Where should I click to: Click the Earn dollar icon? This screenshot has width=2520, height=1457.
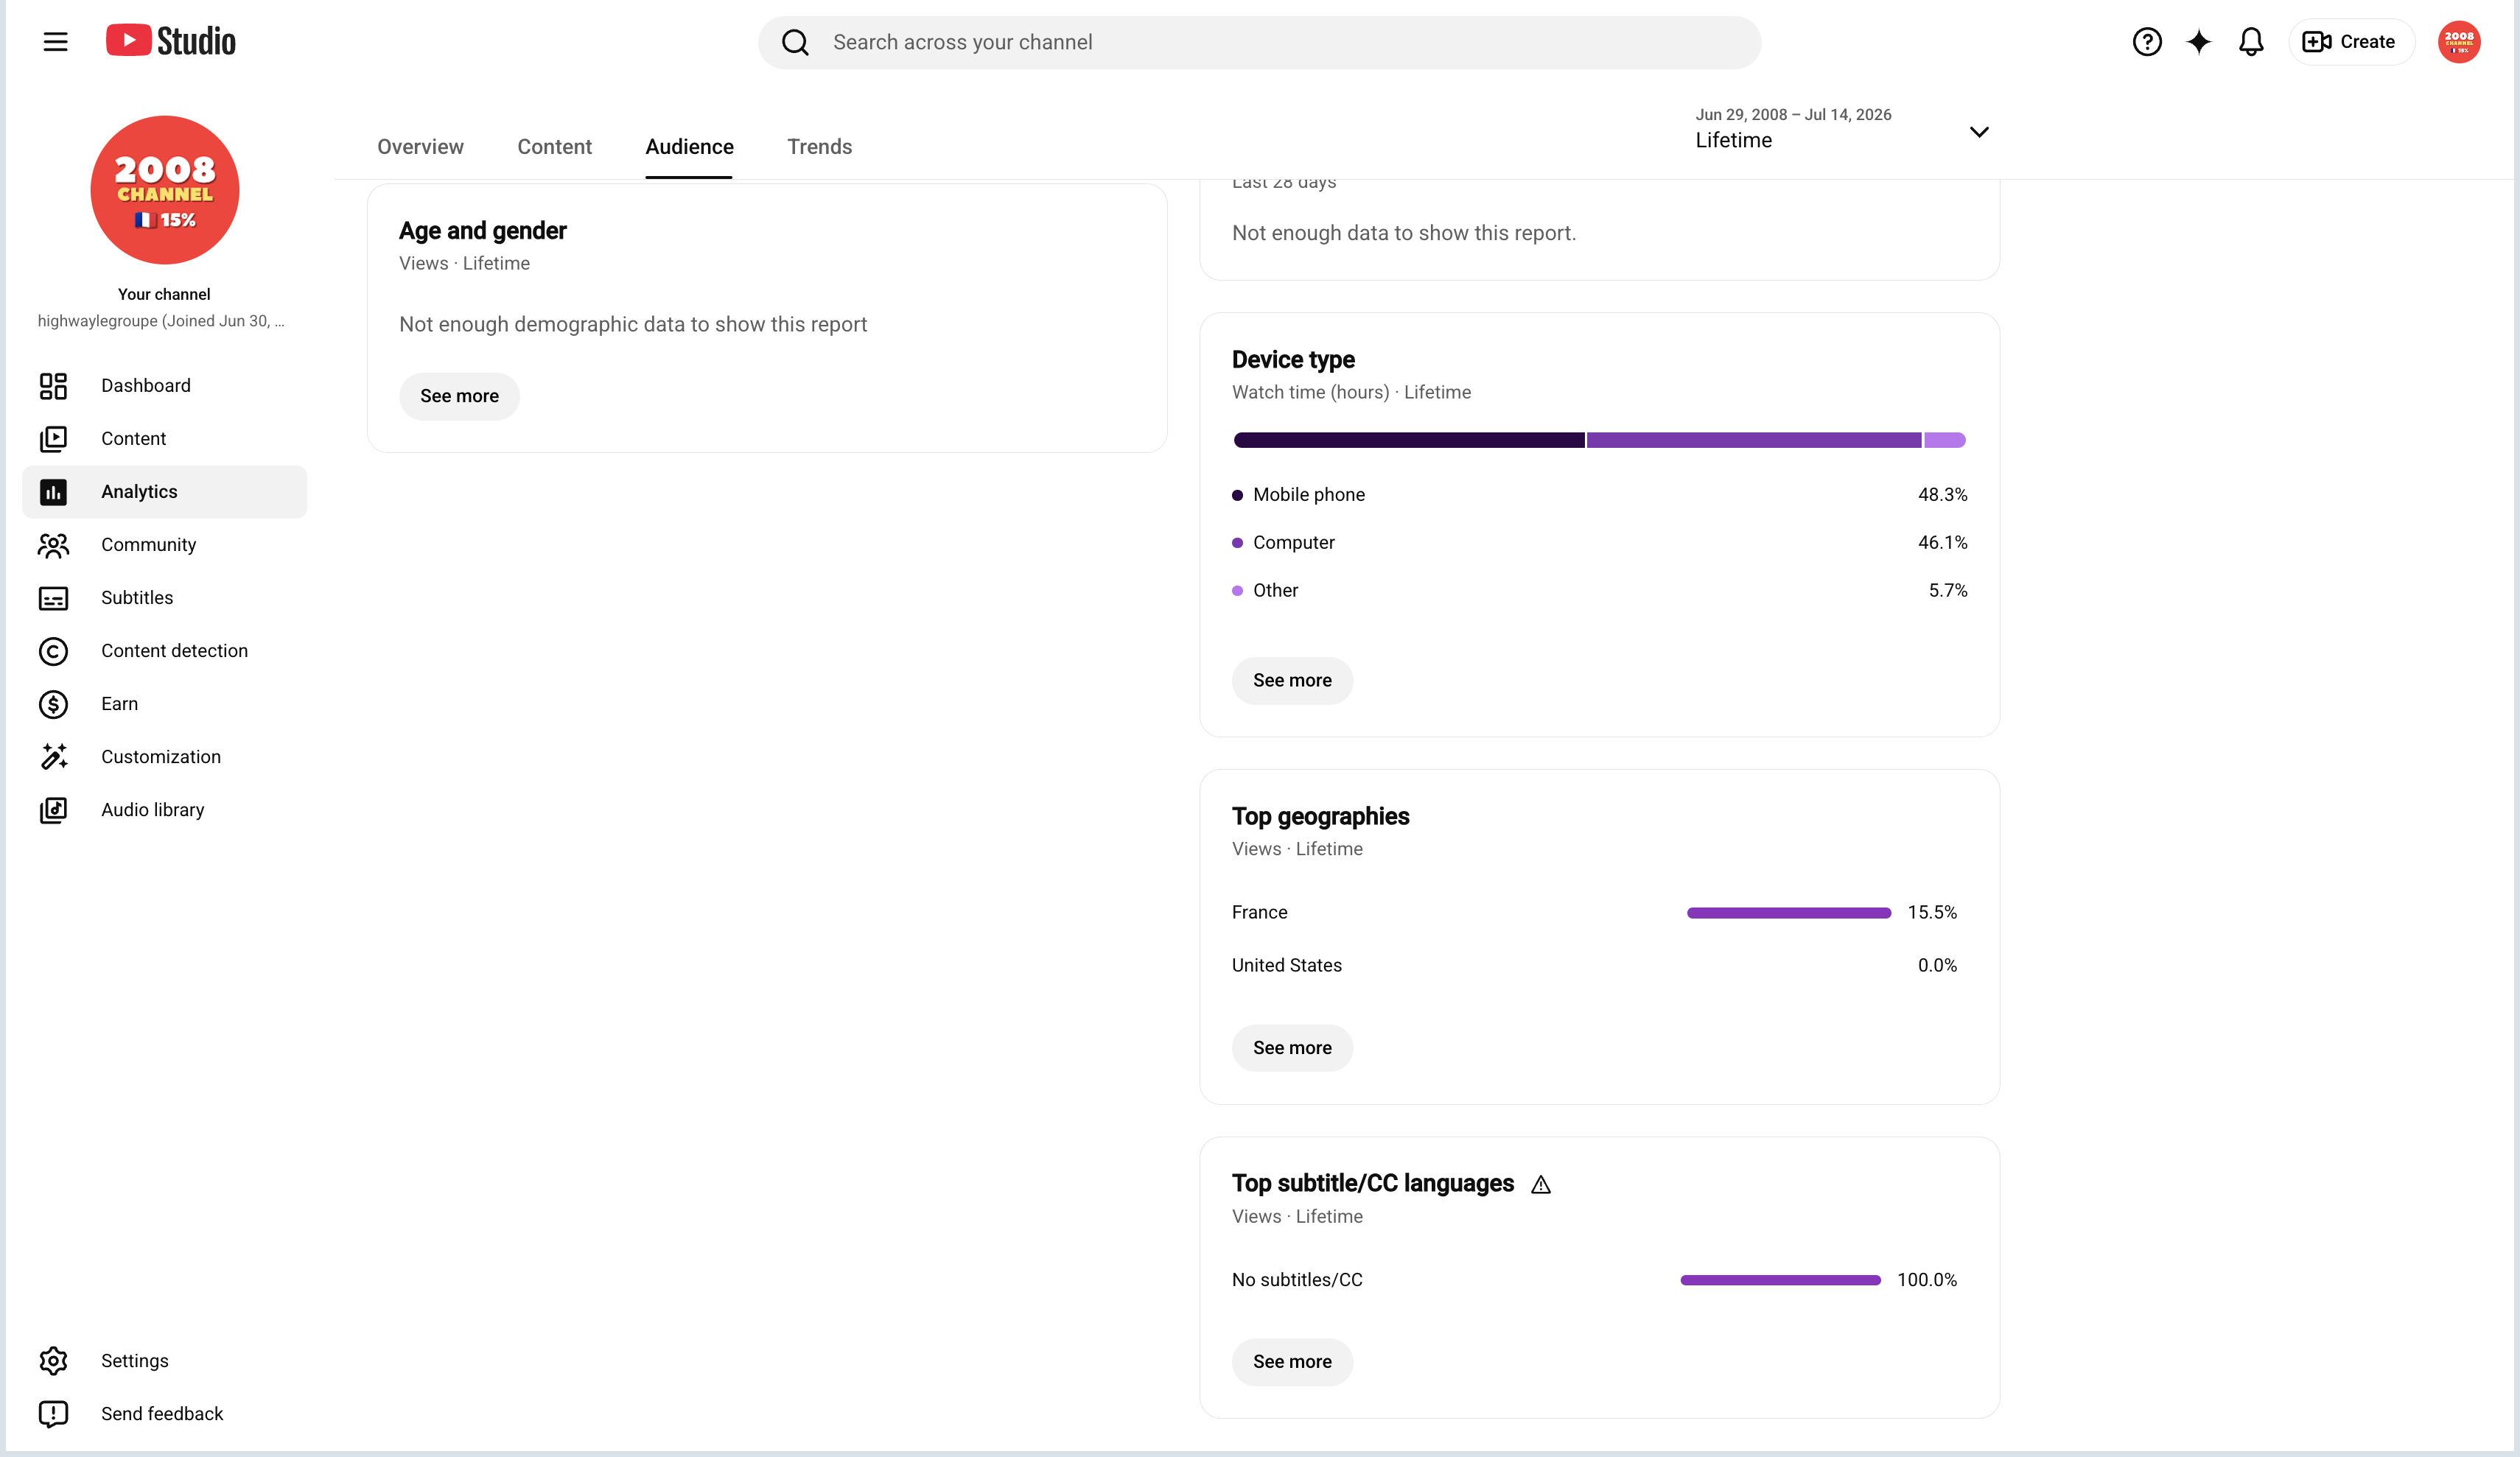53,704
